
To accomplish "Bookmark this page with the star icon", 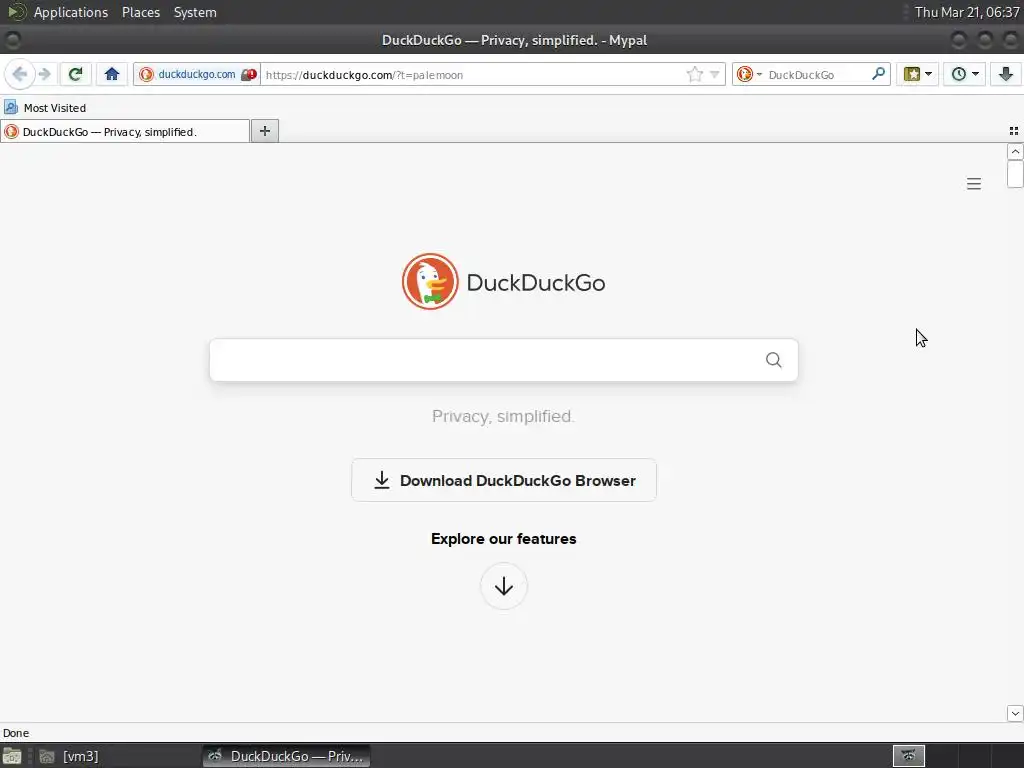I will pyautogui.click(x=695, y=74).
